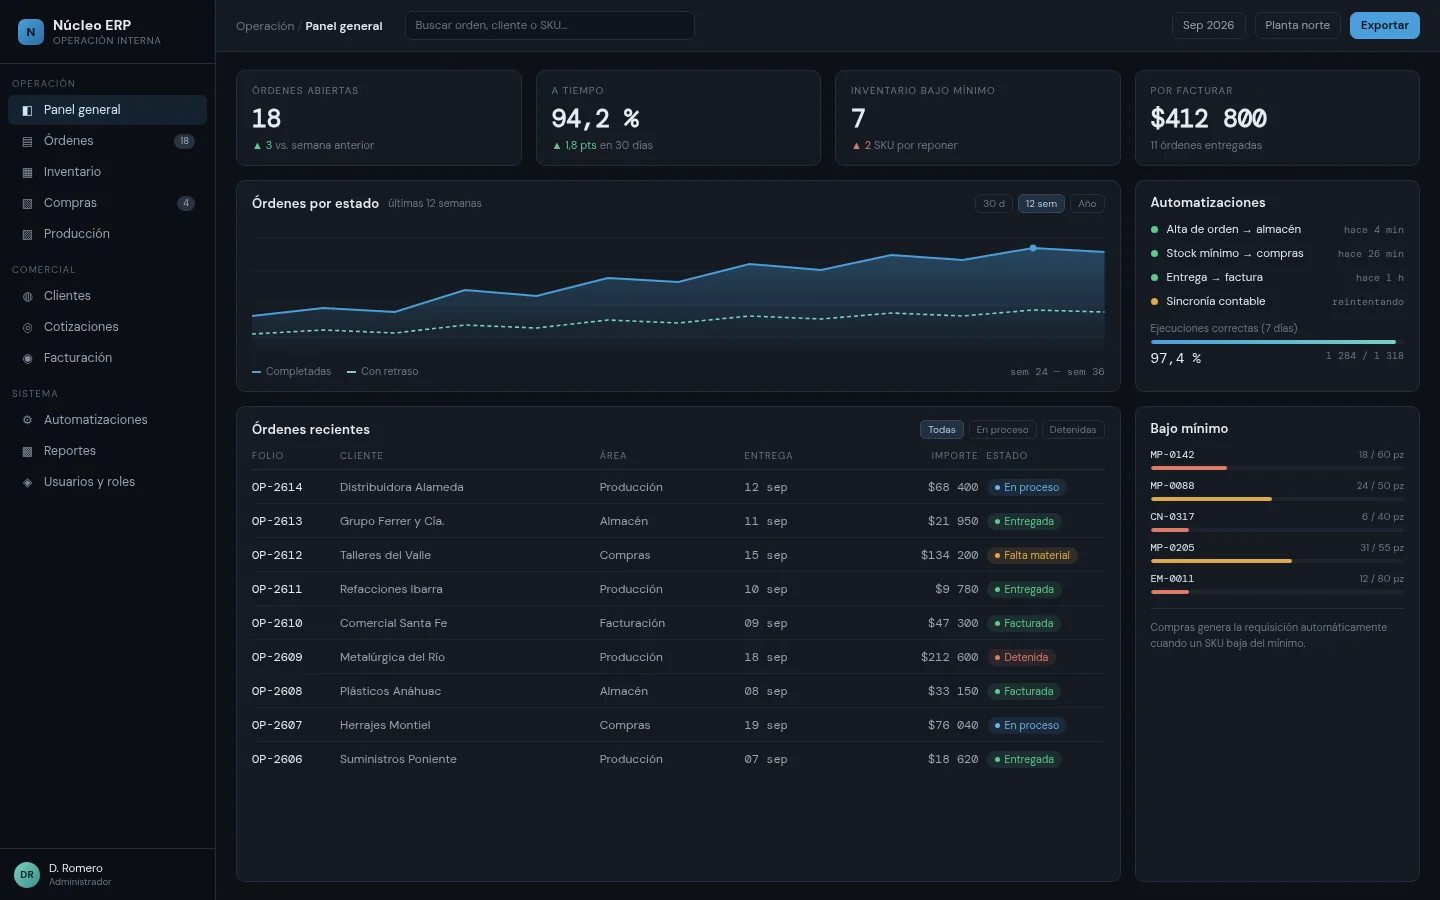Open Reportes in the sidebar
The width and height of the screenshot is (1440, 900).
(x=107, y=451)
